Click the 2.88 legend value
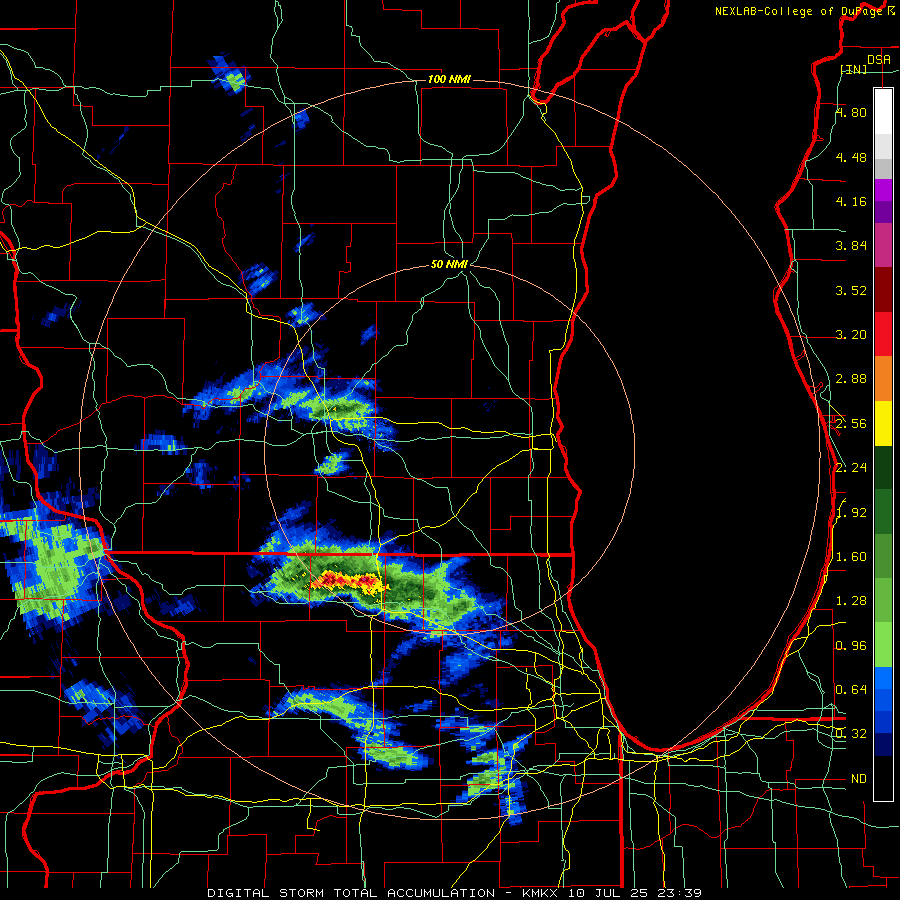This screenshot has height=900, width=900. coord(851,379)
